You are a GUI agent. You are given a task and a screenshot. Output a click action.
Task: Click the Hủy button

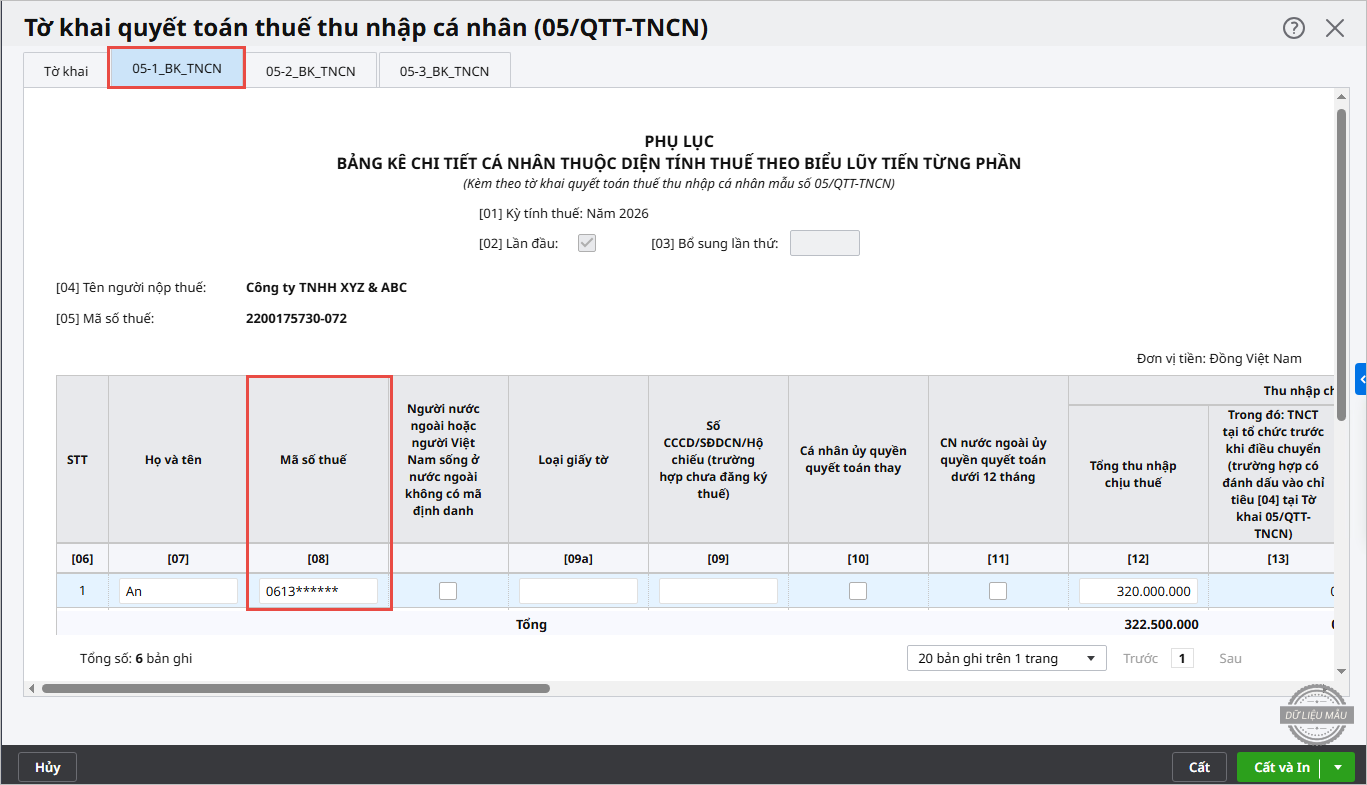click(x=48, y=767)
